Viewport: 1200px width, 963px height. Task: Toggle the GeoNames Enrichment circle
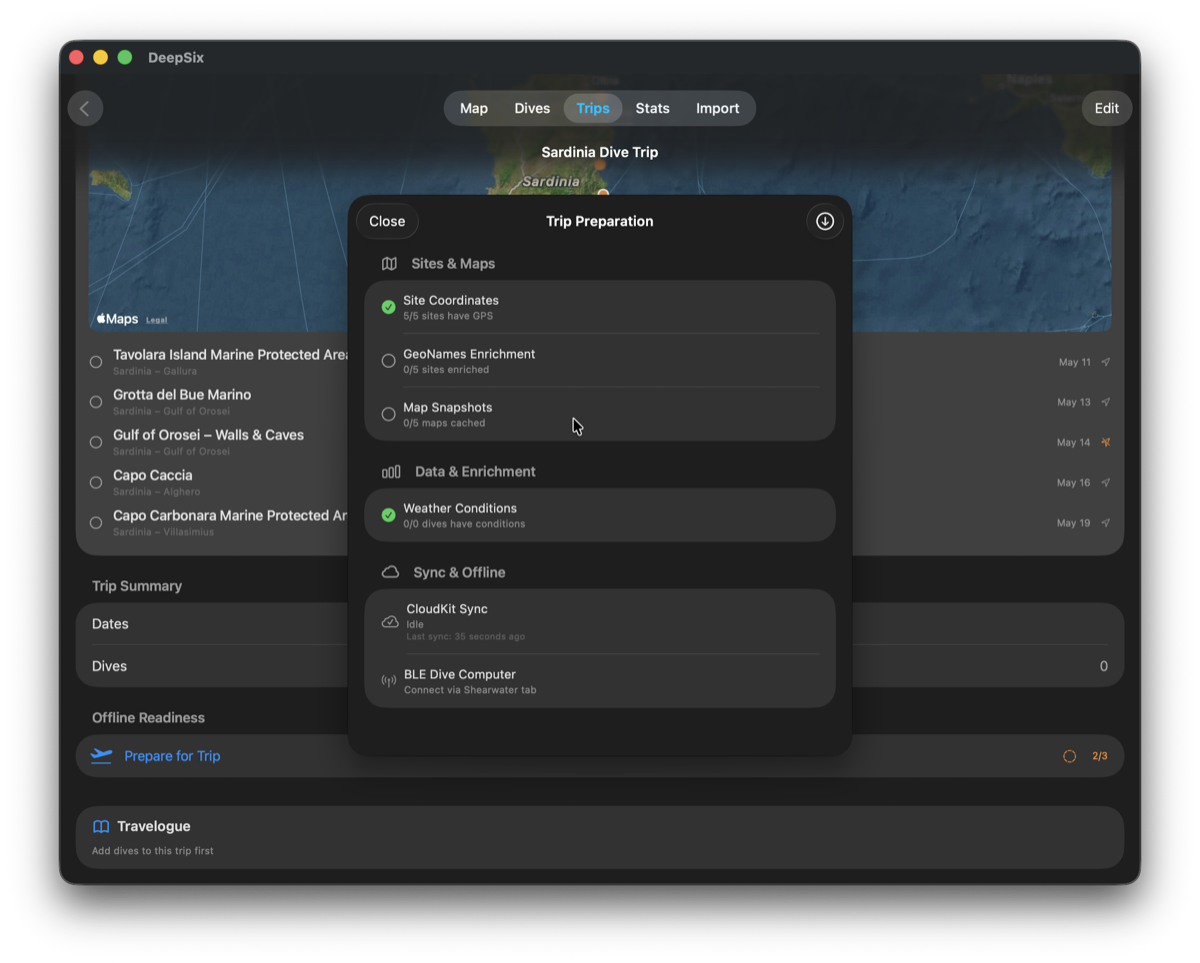(388, 361)
